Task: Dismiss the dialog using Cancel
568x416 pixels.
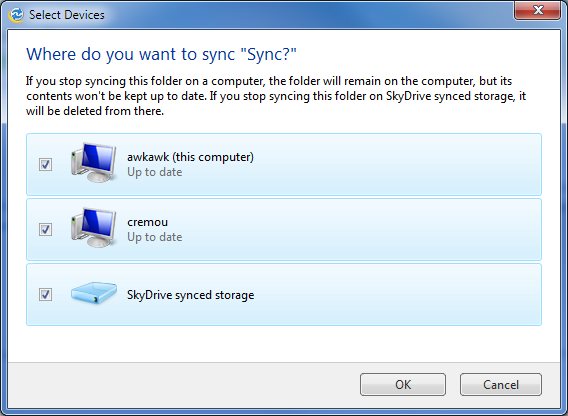Action: coord(501,384)
